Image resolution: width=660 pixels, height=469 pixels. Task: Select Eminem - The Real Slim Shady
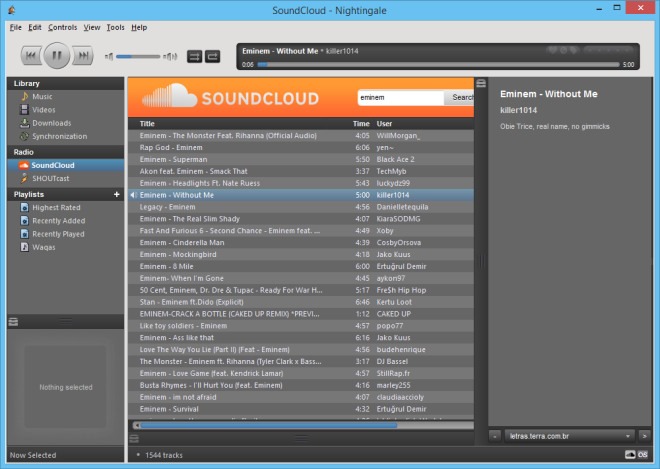(301, 219)
